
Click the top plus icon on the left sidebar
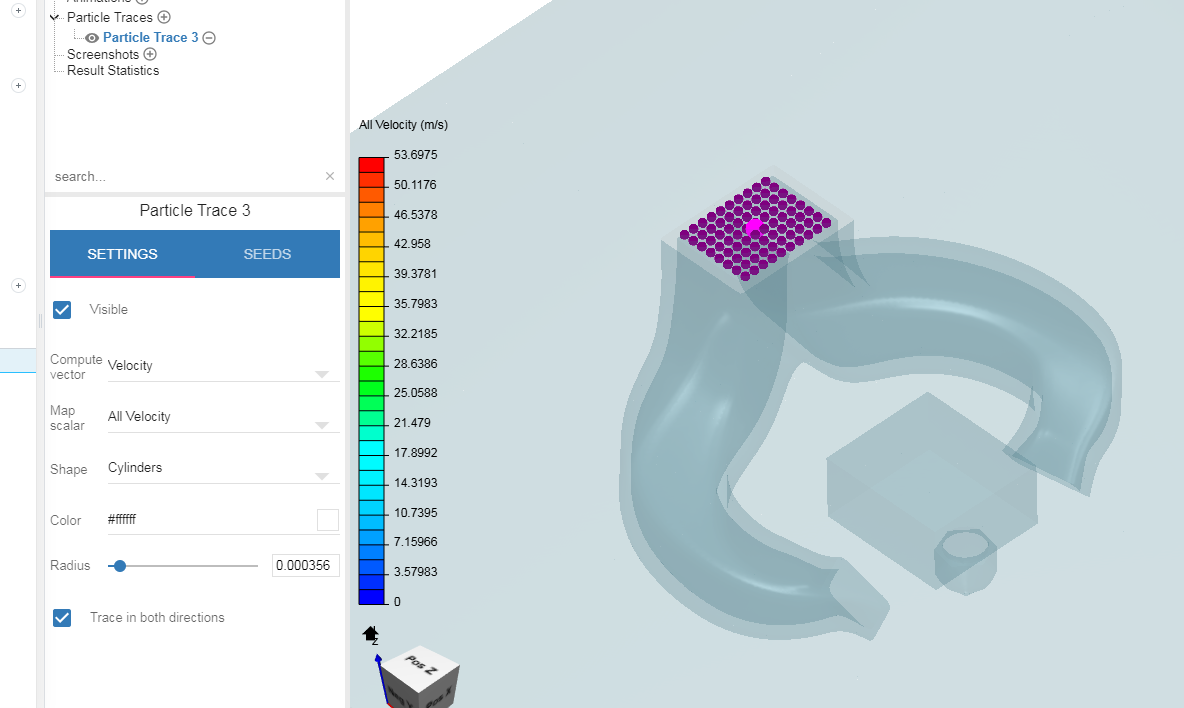point(18,11)
